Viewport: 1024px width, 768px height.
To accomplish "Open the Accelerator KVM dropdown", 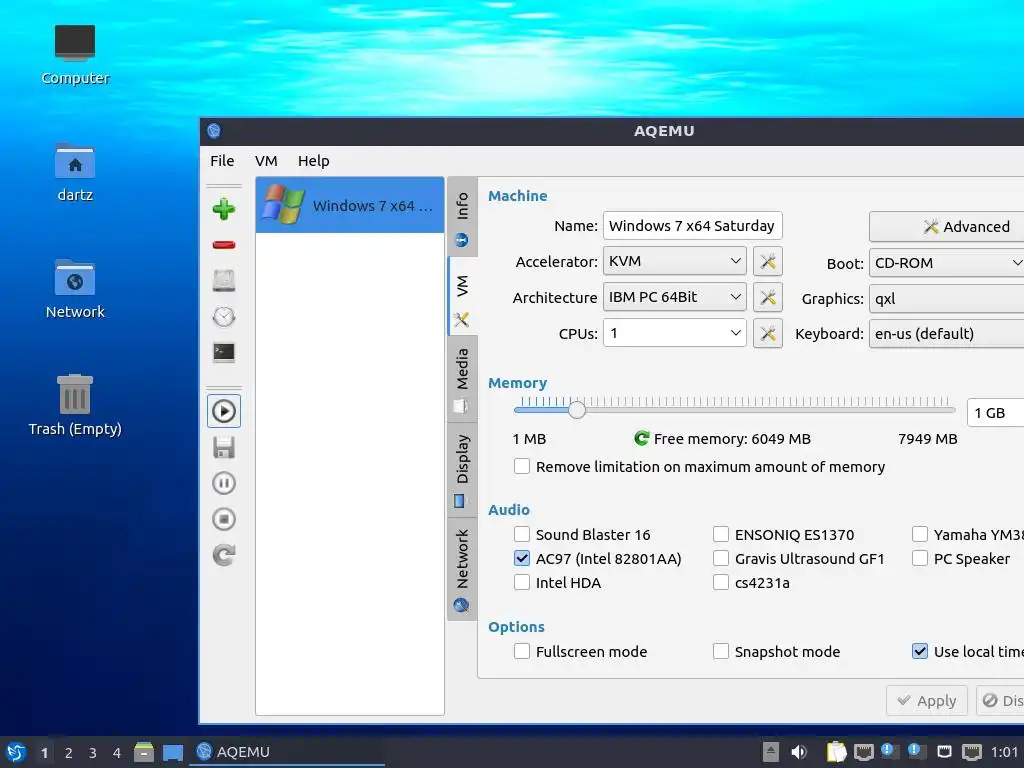I will pyautogui.click(x=675, y=261).
